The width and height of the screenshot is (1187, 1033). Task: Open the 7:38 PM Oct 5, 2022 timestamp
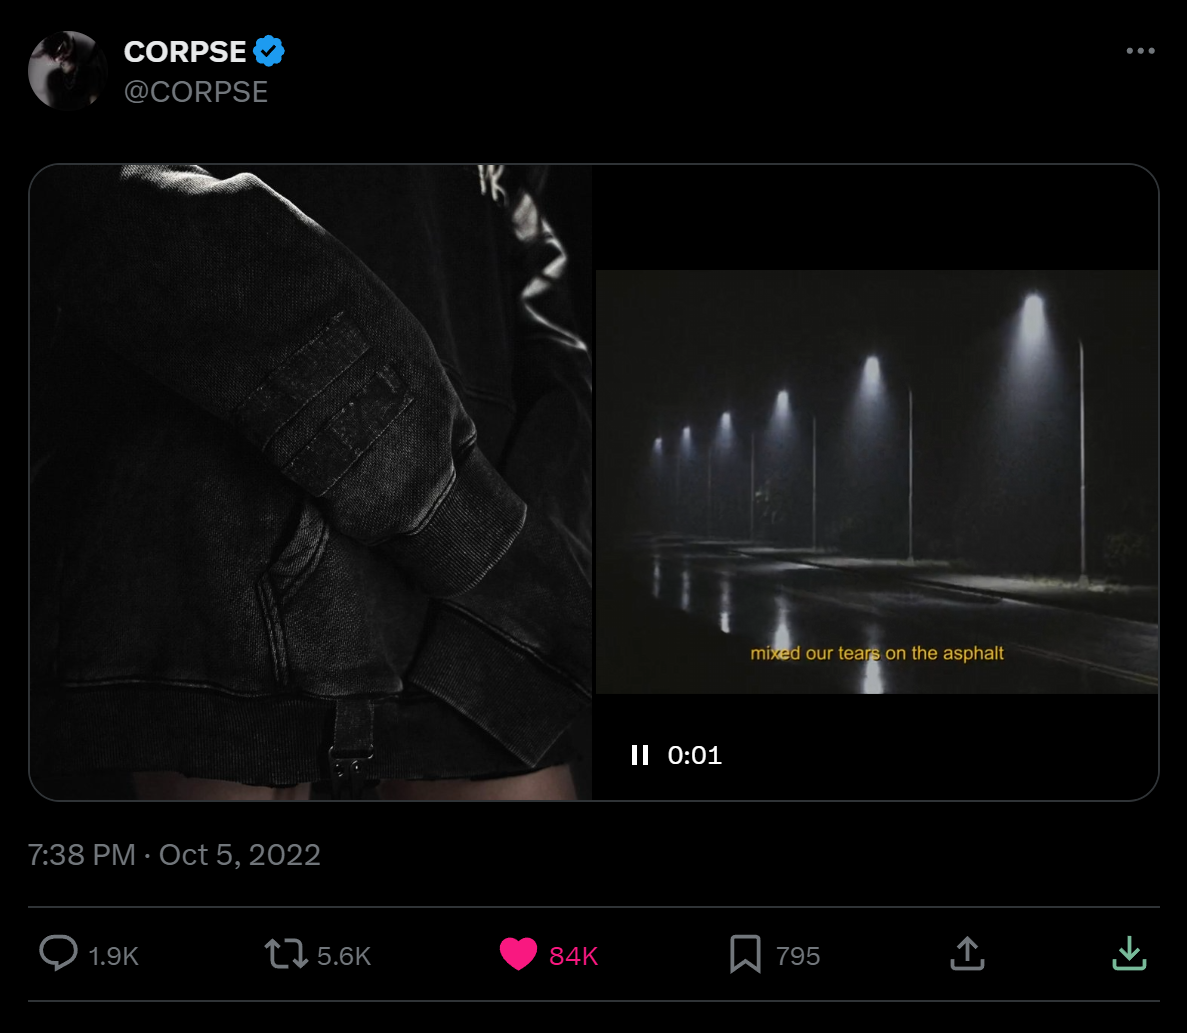tap(175, 855)
